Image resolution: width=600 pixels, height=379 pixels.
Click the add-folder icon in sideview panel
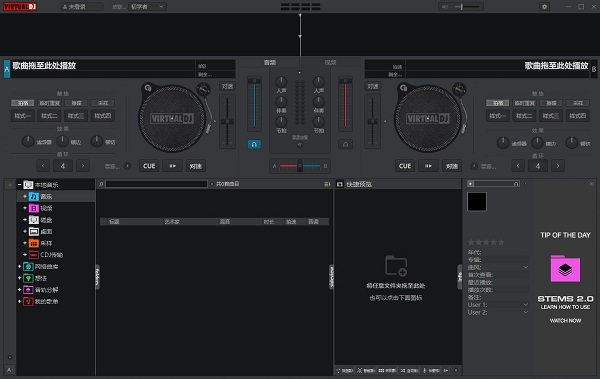coord(396,265)
